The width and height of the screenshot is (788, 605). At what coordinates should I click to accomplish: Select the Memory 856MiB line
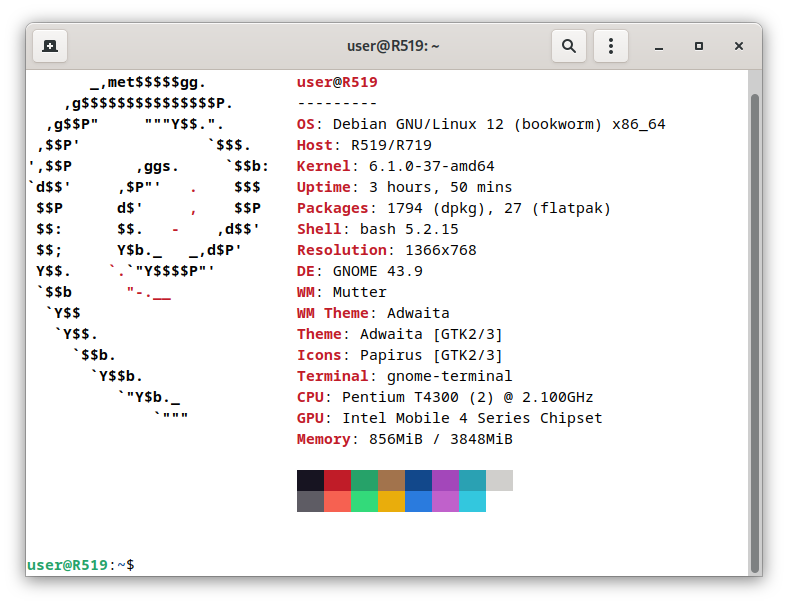405,439
